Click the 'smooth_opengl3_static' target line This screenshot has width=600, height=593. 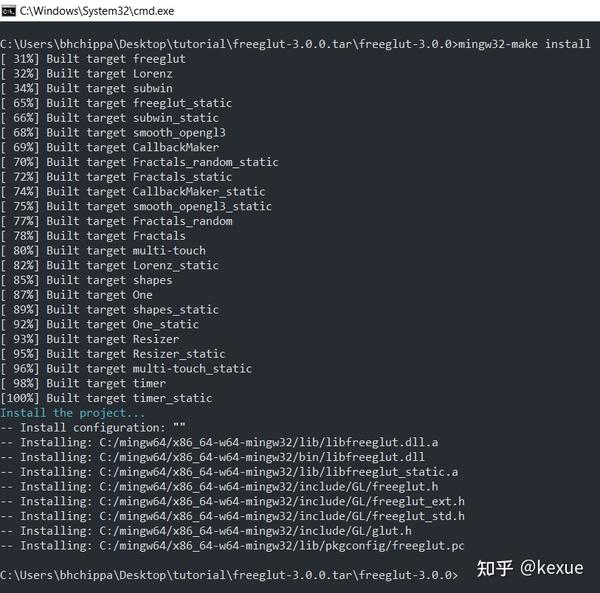click(136, 206)
